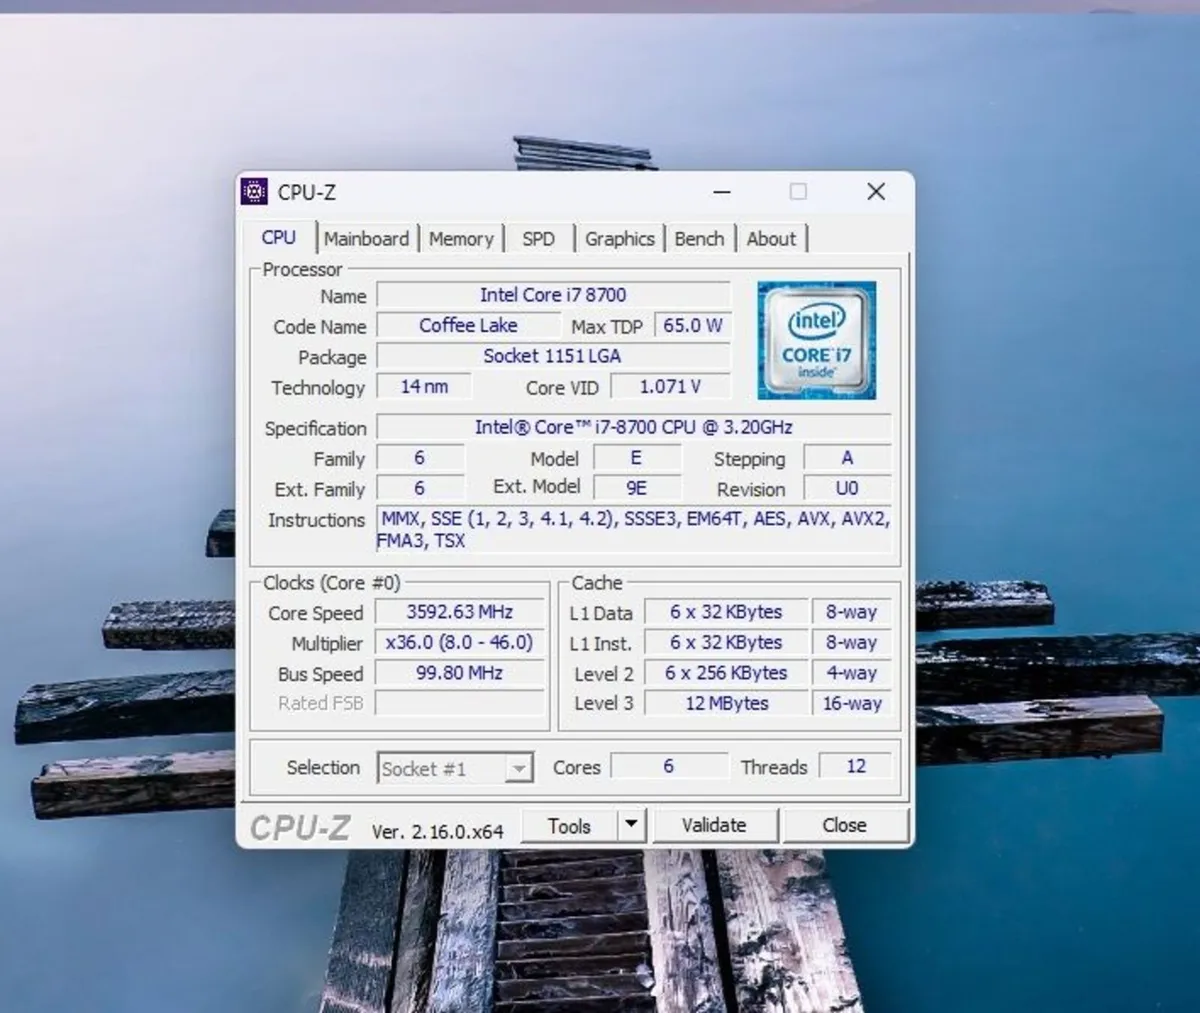Screen dimensions: 1200x1013
Task: Switch to the SPD tab
Action: pos(538,239)
